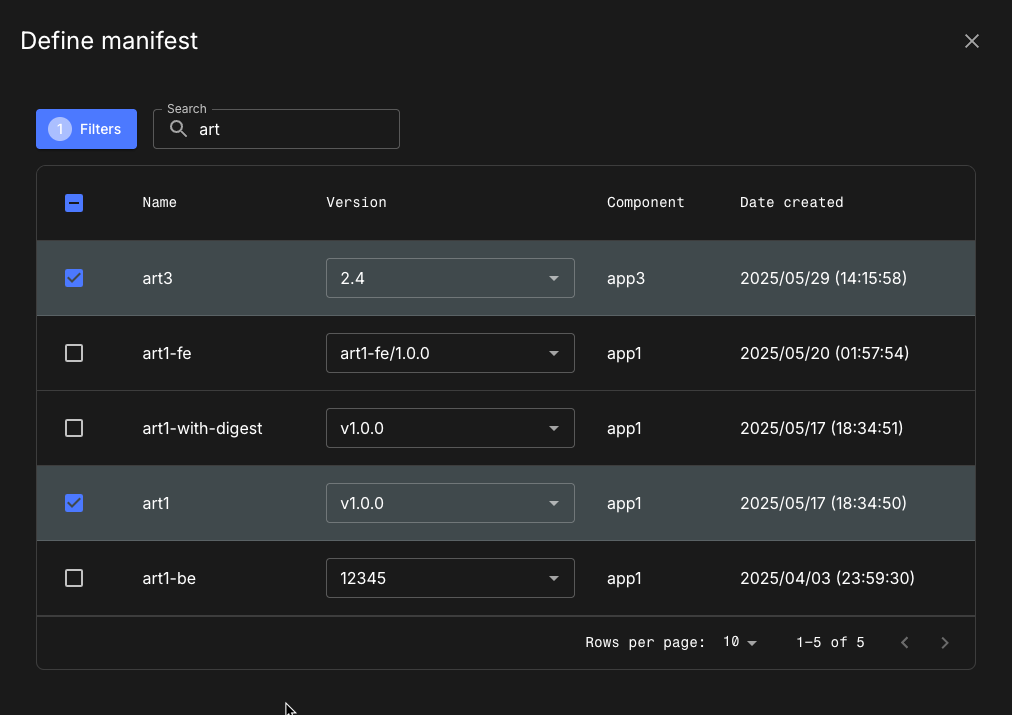Open the version dropdown showing 2.4

click(x=450, y=278)
